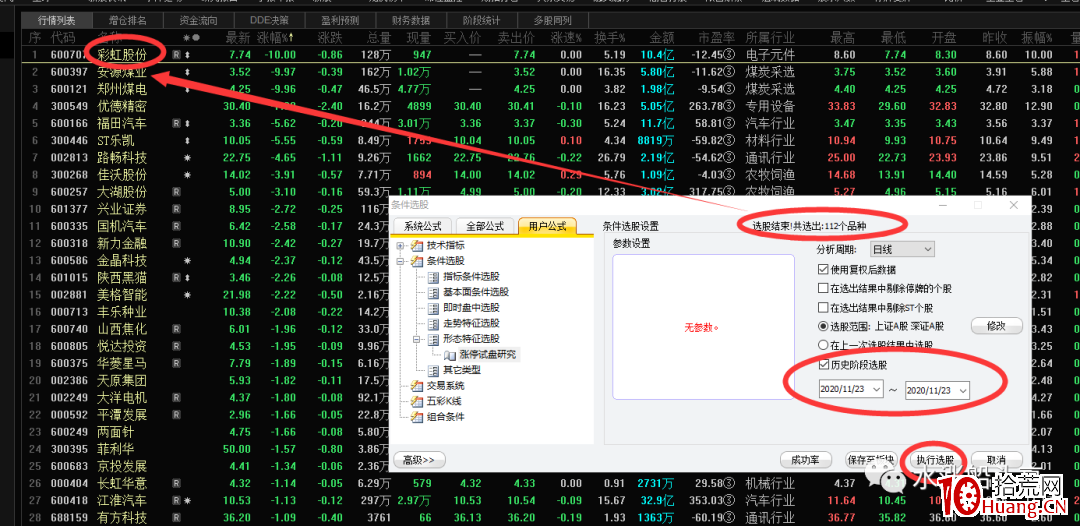Uncheck the 历史阶段选股 checkbox
Screen dimensions: 1080x526
click(x=822, y=364)
